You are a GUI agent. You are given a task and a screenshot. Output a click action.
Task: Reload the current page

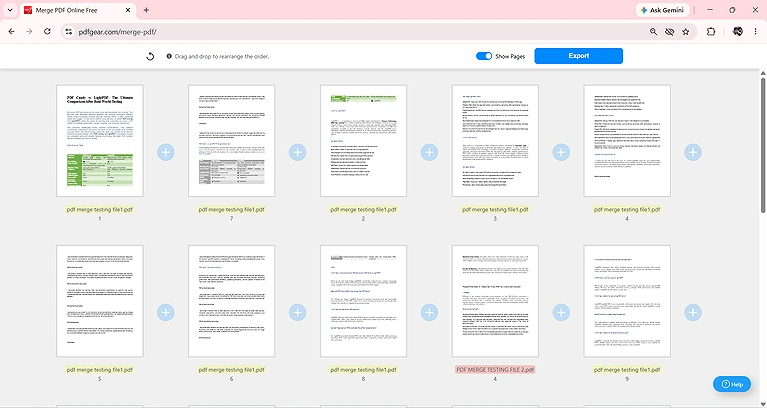[47, 31]
